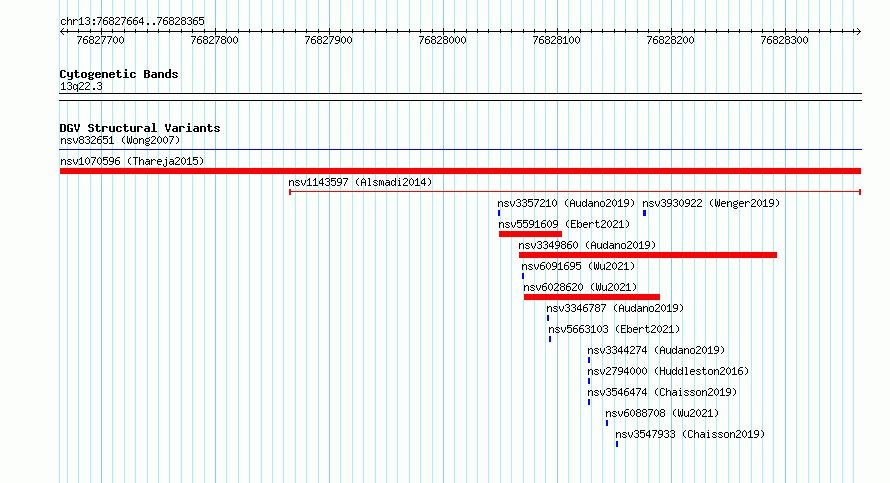The image size is (890, 483).
Task: Click the 76828300 ruler position
Action: pos(784,40)
